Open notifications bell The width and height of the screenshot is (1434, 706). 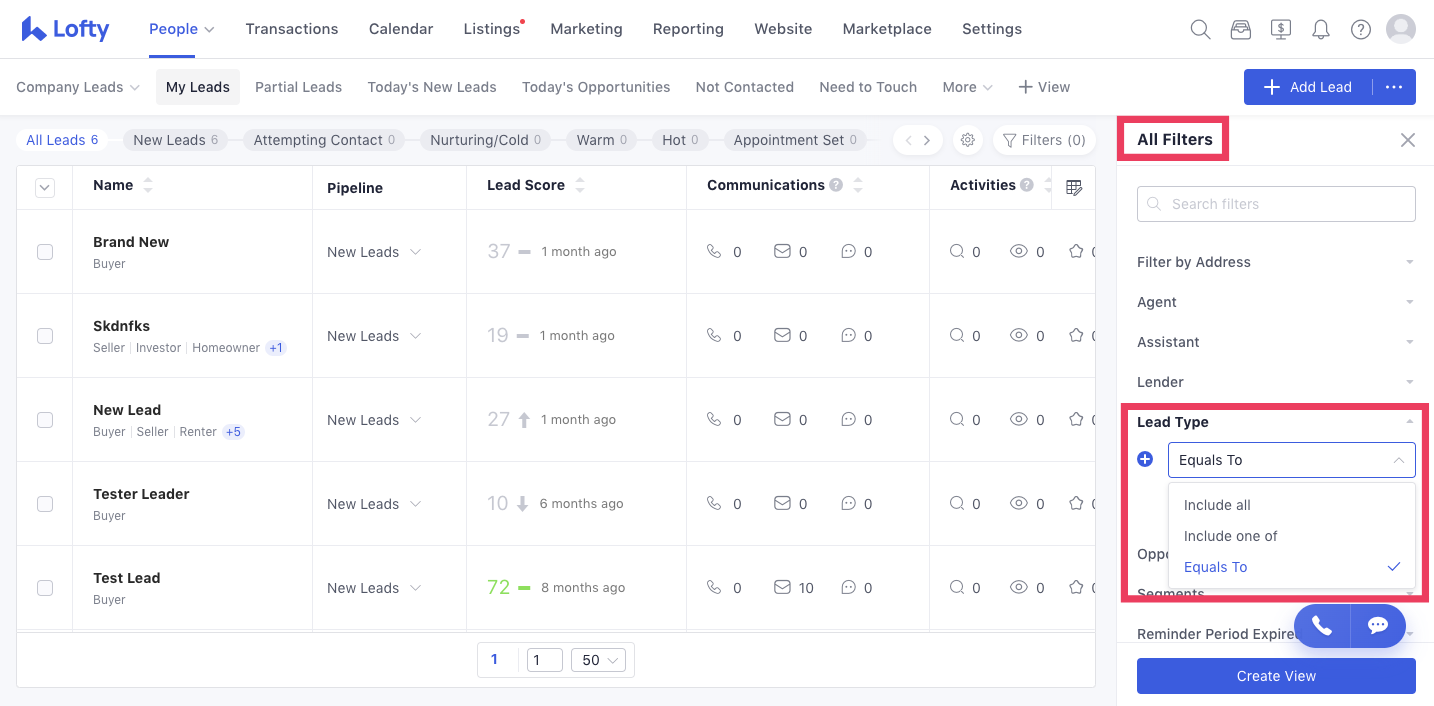pyautogui.click(x=1321, y=29)
